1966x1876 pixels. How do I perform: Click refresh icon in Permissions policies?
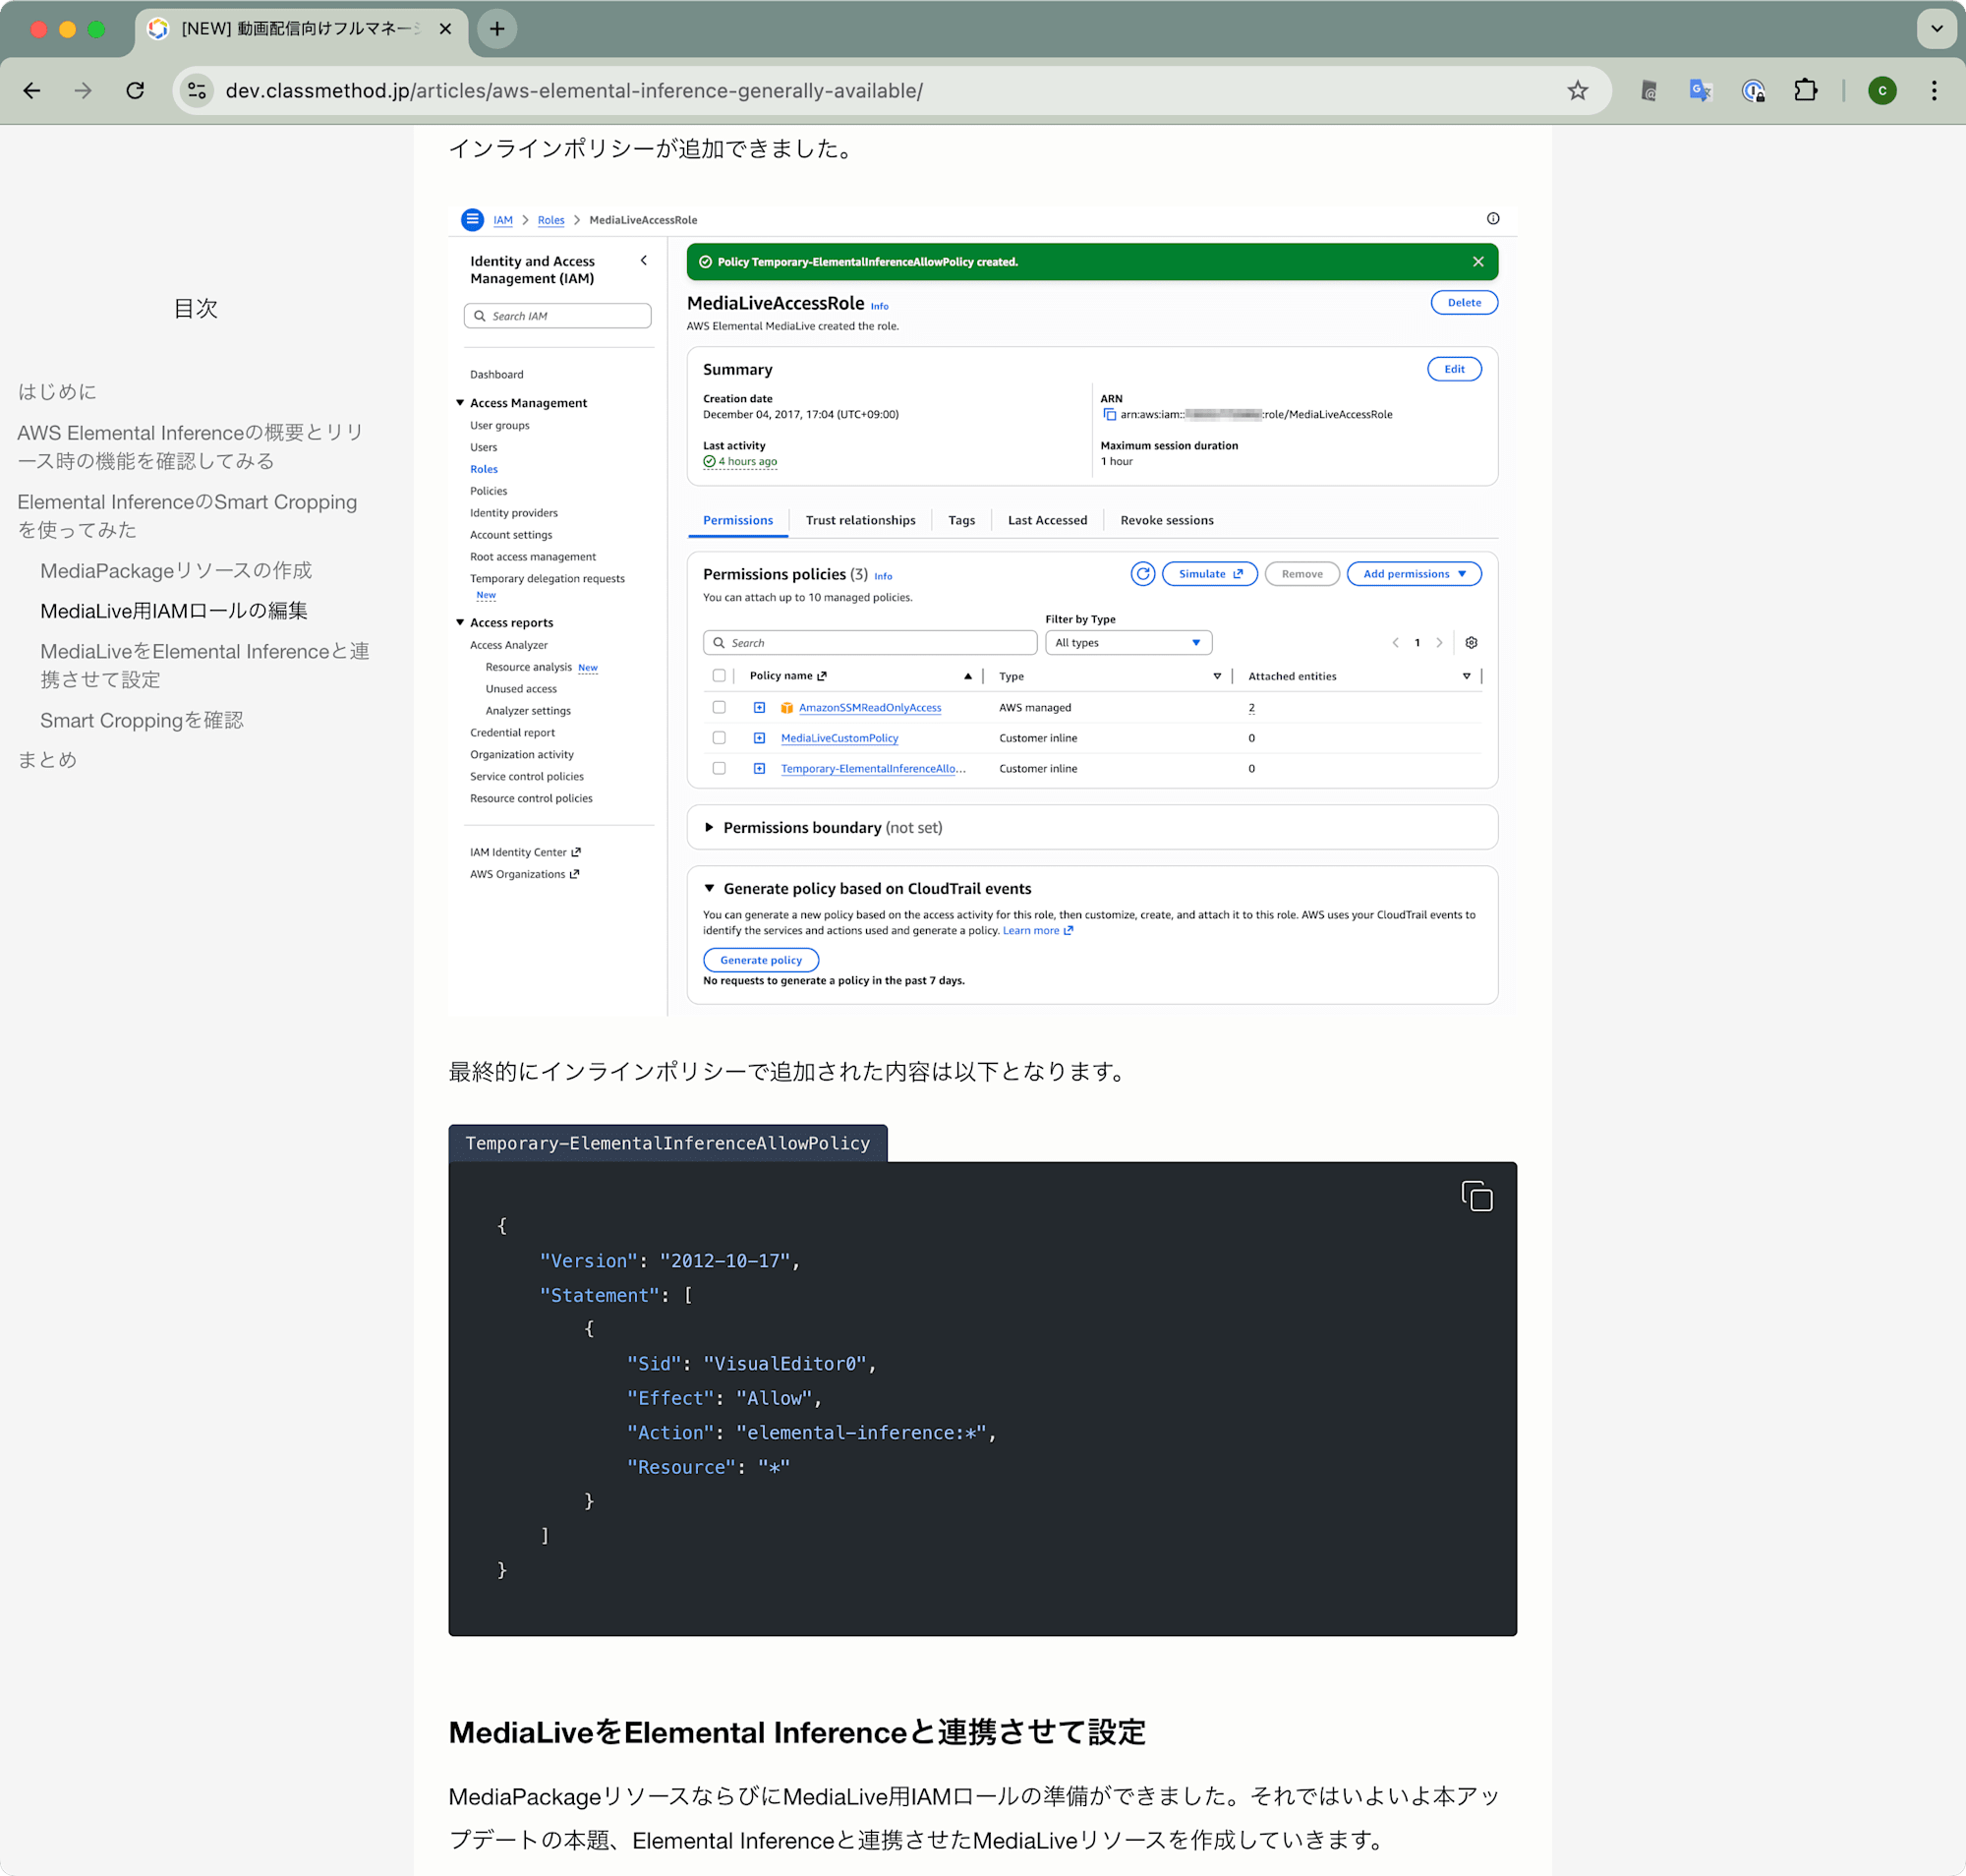[1142, 574]
